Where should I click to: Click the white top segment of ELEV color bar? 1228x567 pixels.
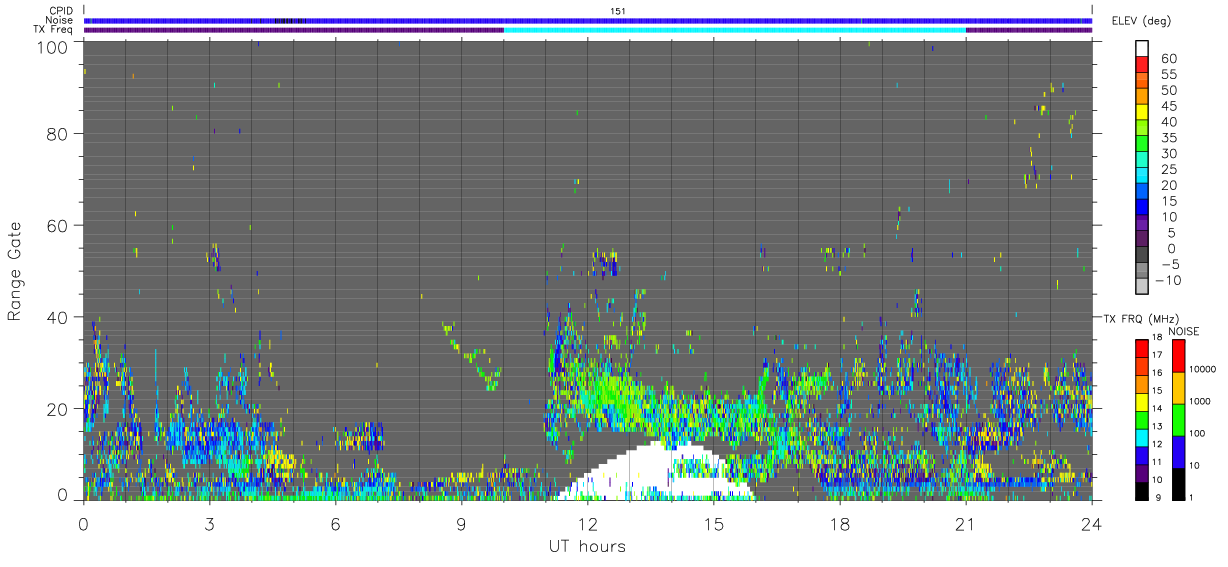pyautogui.click(x=1142, y=49)
